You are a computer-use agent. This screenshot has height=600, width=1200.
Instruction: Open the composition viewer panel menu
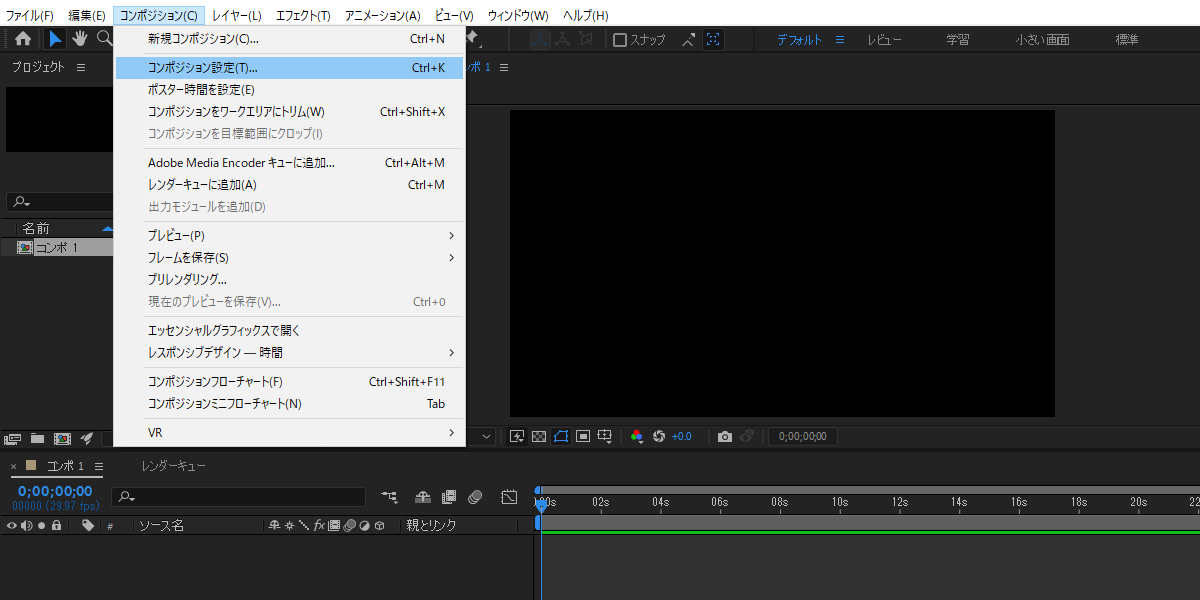click(504, 67)
